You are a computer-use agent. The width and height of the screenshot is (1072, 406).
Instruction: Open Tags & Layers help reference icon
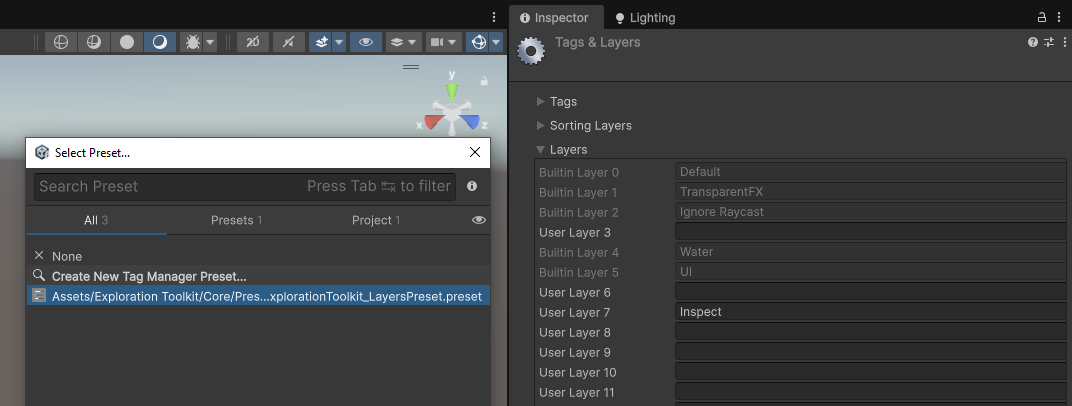click(1033, 42)
